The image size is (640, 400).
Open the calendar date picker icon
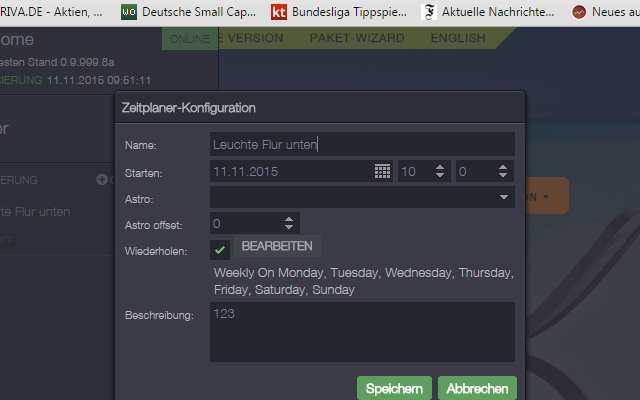(382, 171)
